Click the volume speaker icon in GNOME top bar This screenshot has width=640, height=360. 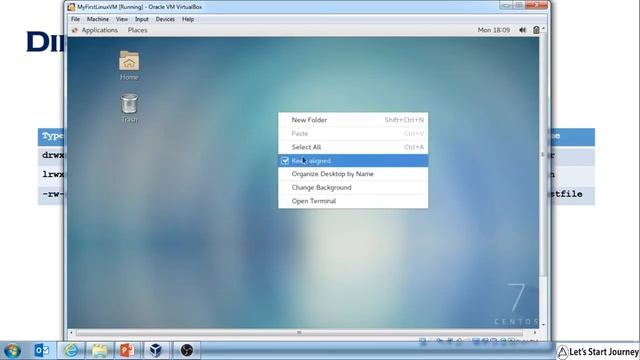point(522,30)
